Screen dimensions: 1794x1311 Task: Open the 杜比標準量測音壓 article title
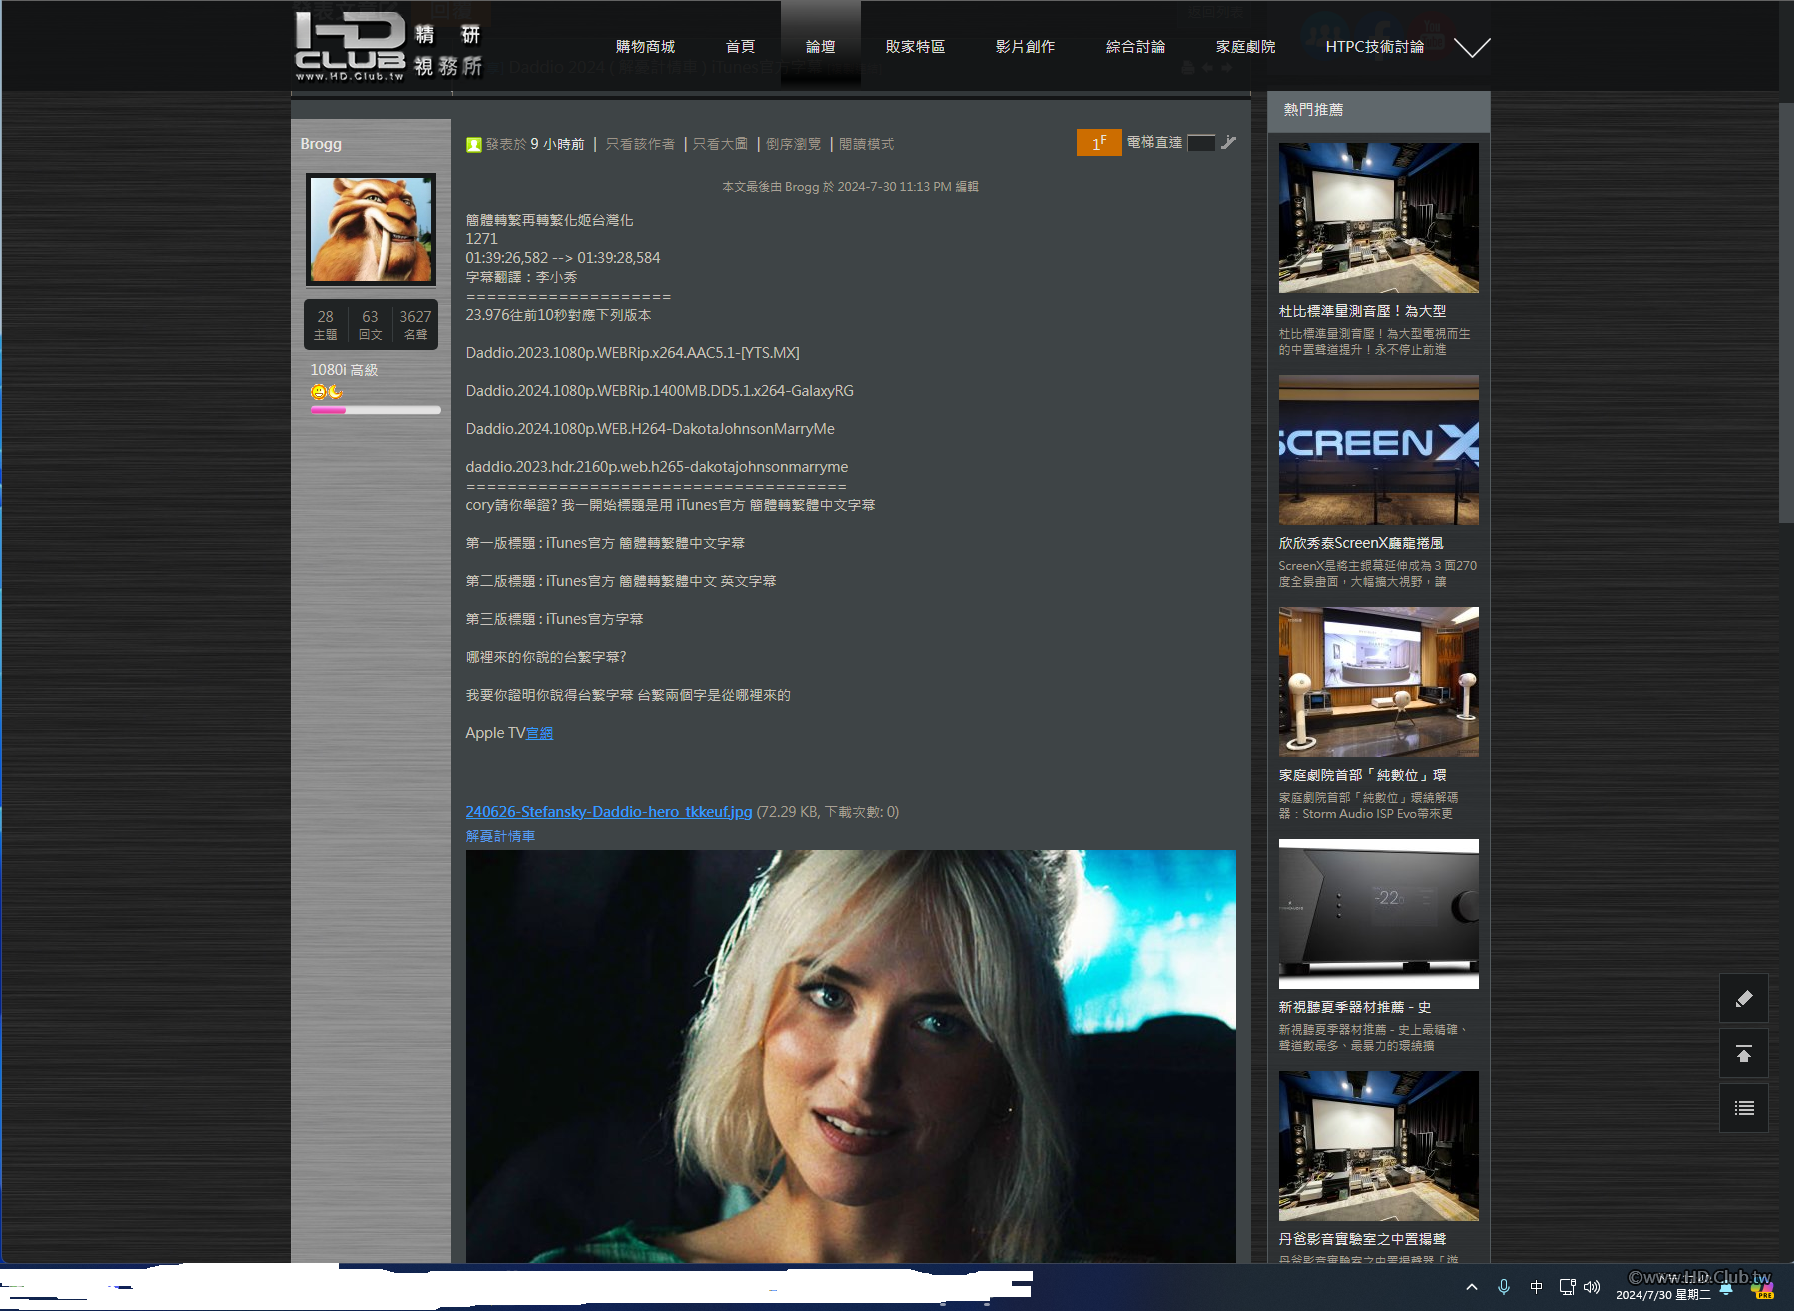[1362, 312]
